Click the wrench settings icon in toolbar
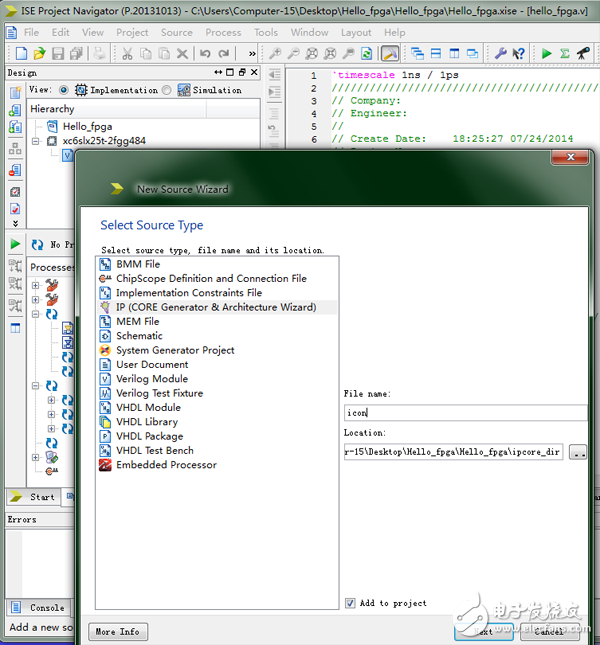This screenshot has width=600, height=645. click(x=500, y=53)
